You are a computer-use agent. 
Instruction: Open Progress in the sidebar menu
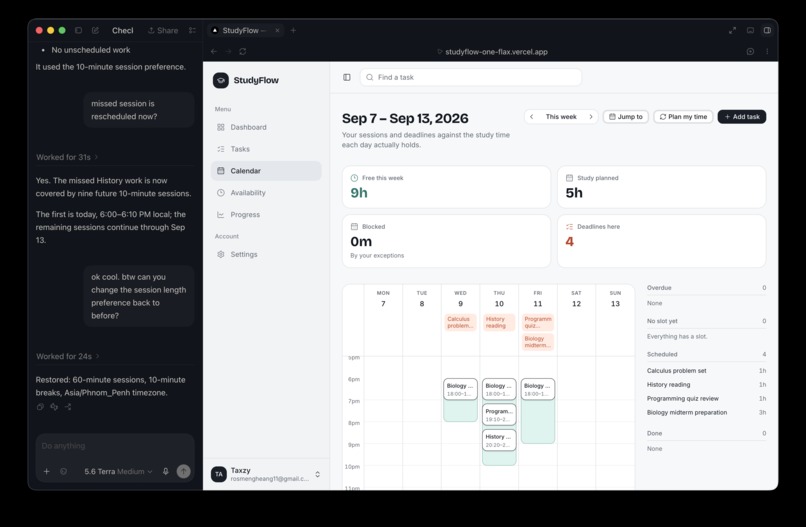click(266, 214)
